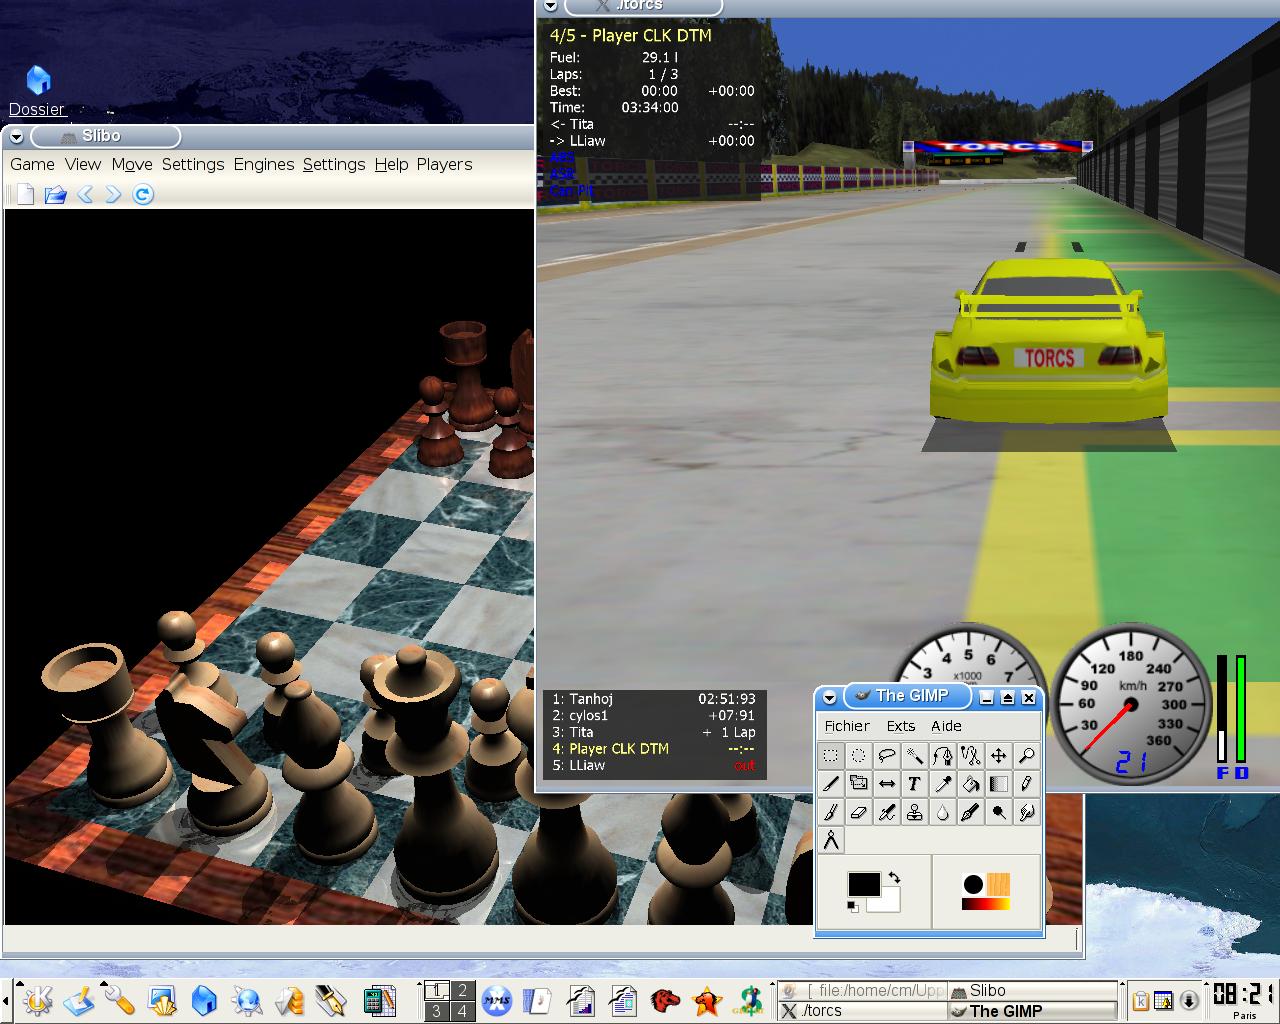Image resolution: width=1280 pixels, height=1024 pixels.
Task: Select the Pencil tool in GIMP
Action: pyautogui.click(x=1026, y=784)
